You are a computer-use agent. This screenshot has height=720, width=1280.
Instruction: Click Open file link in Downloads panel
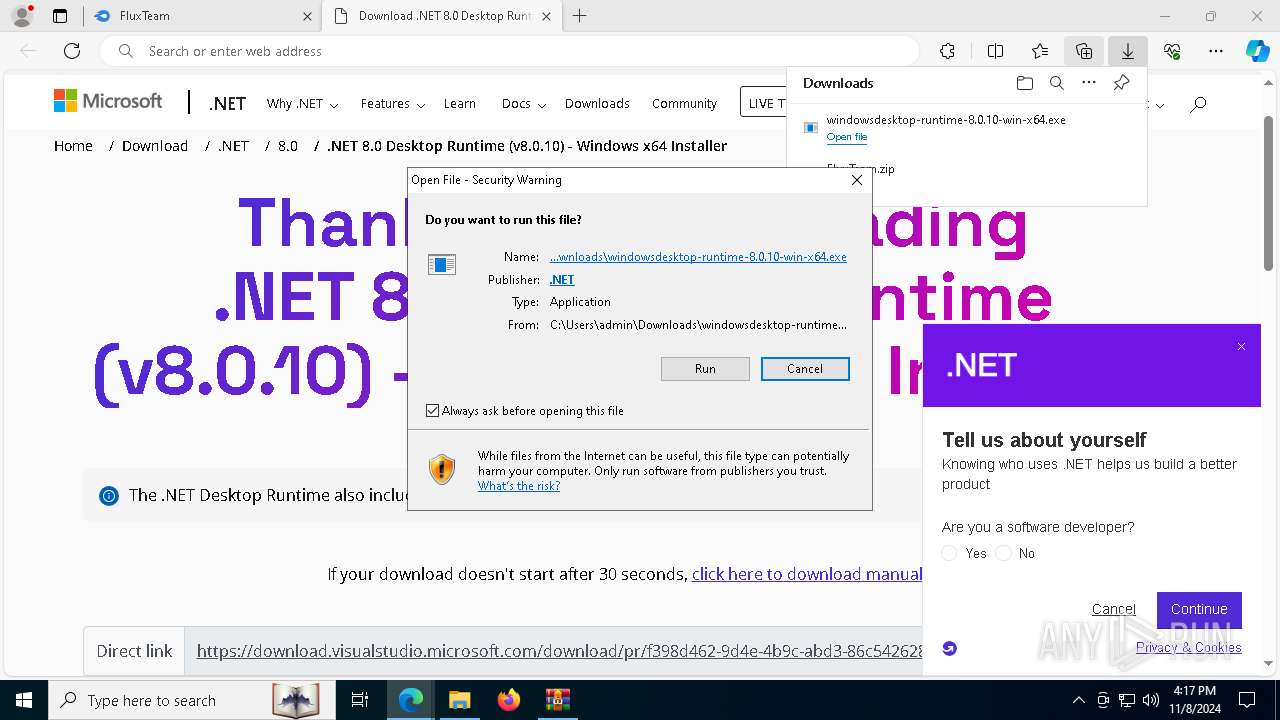coord(847,137)
